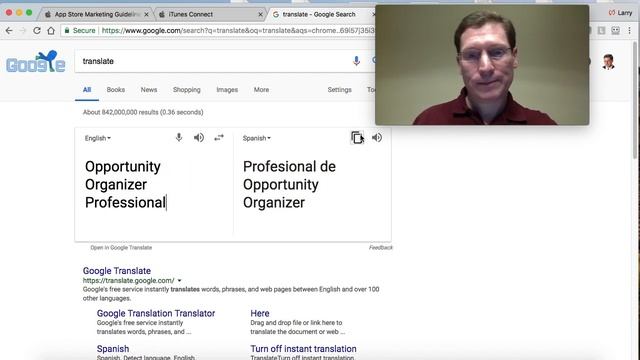Click the page vertical scrollbar

636,100
